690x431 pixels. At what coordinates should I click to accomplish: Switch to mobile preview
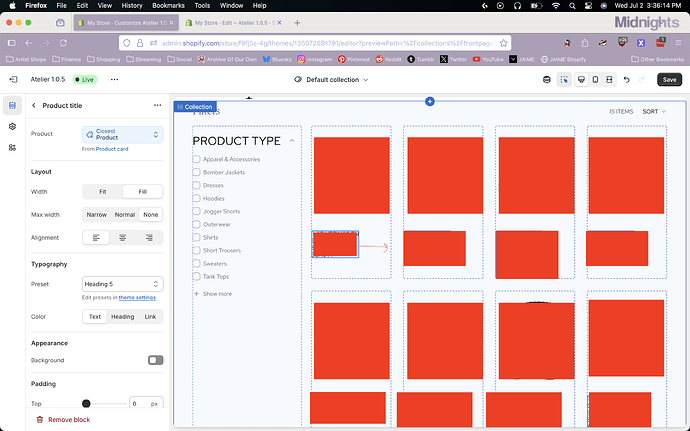point(596,80)
